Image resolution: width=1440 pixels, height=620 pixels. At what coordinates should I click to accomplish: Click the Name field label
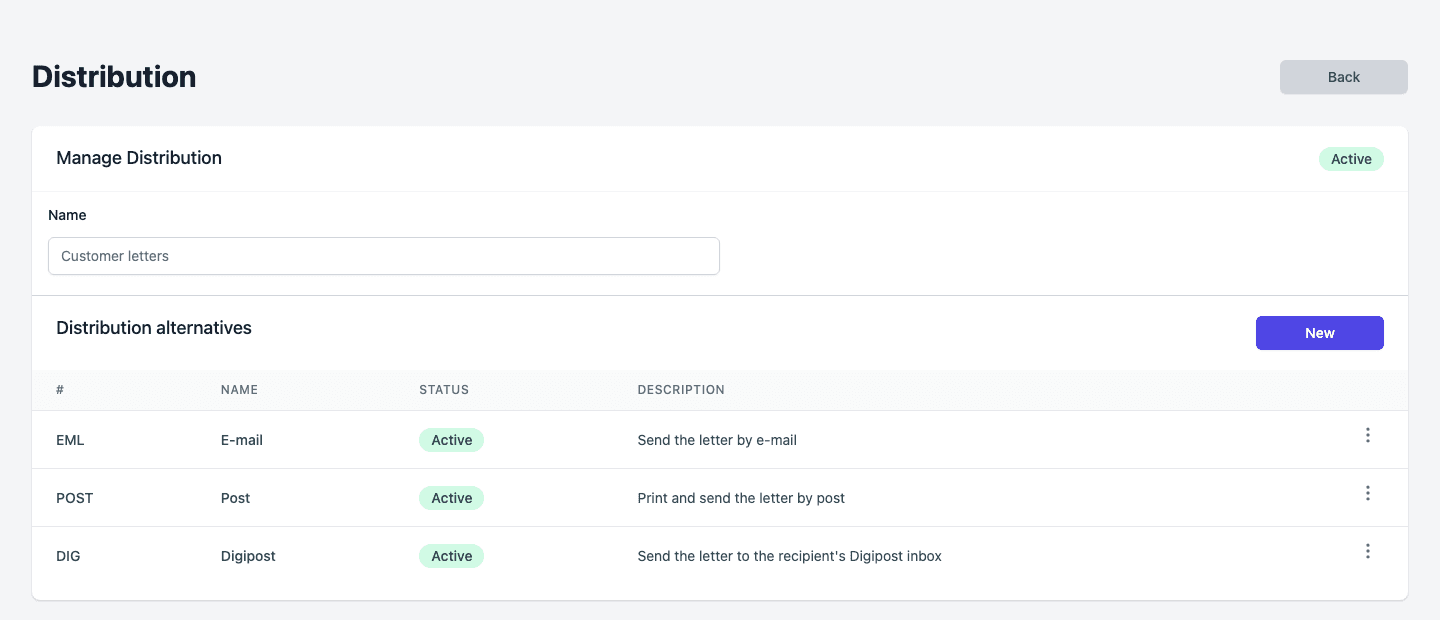tap(67, 215)
